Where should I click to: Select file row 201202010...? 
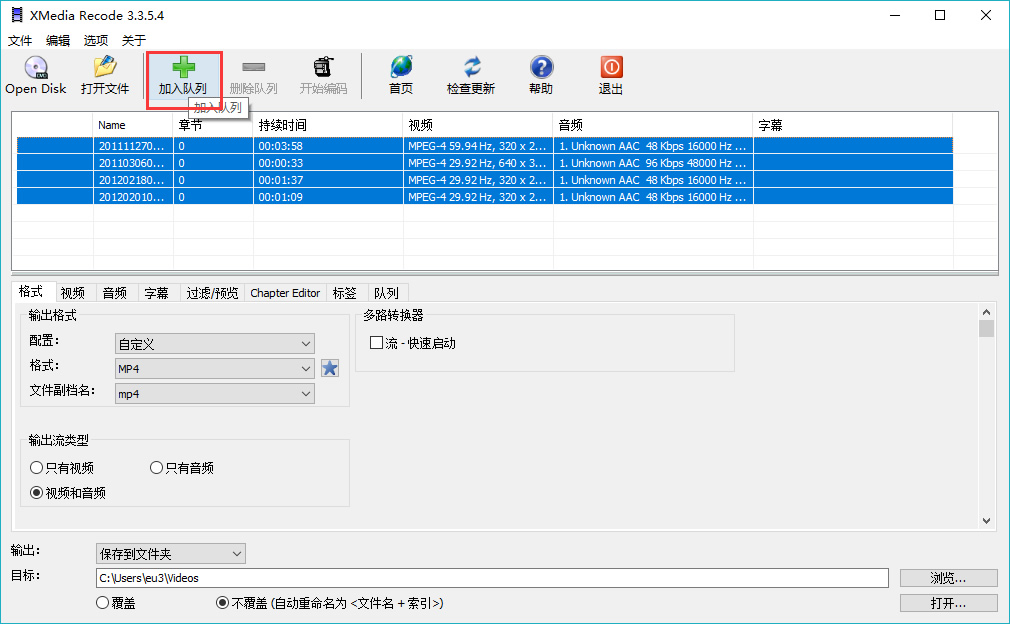coord(484,197)
